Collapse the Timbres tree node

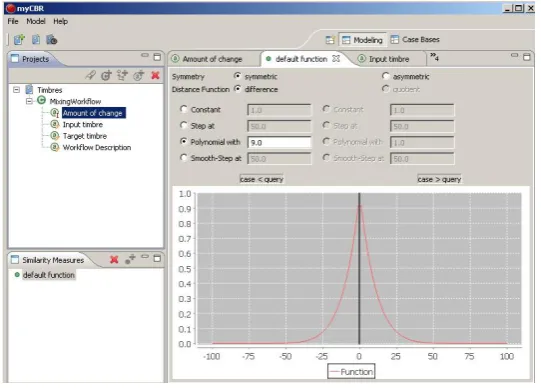16,90
